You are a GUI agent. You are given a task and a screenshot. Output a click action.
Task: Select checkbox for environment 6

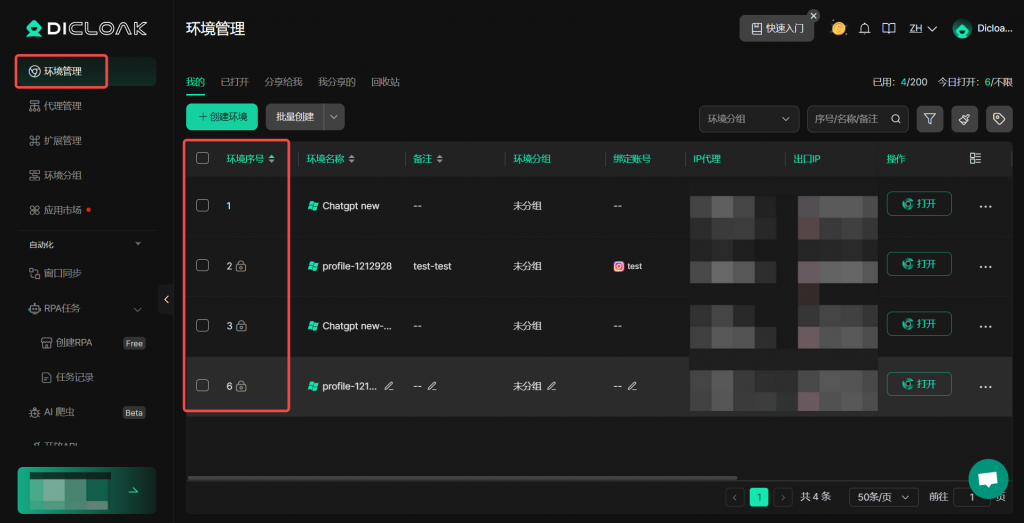click(x=203, y=385)
